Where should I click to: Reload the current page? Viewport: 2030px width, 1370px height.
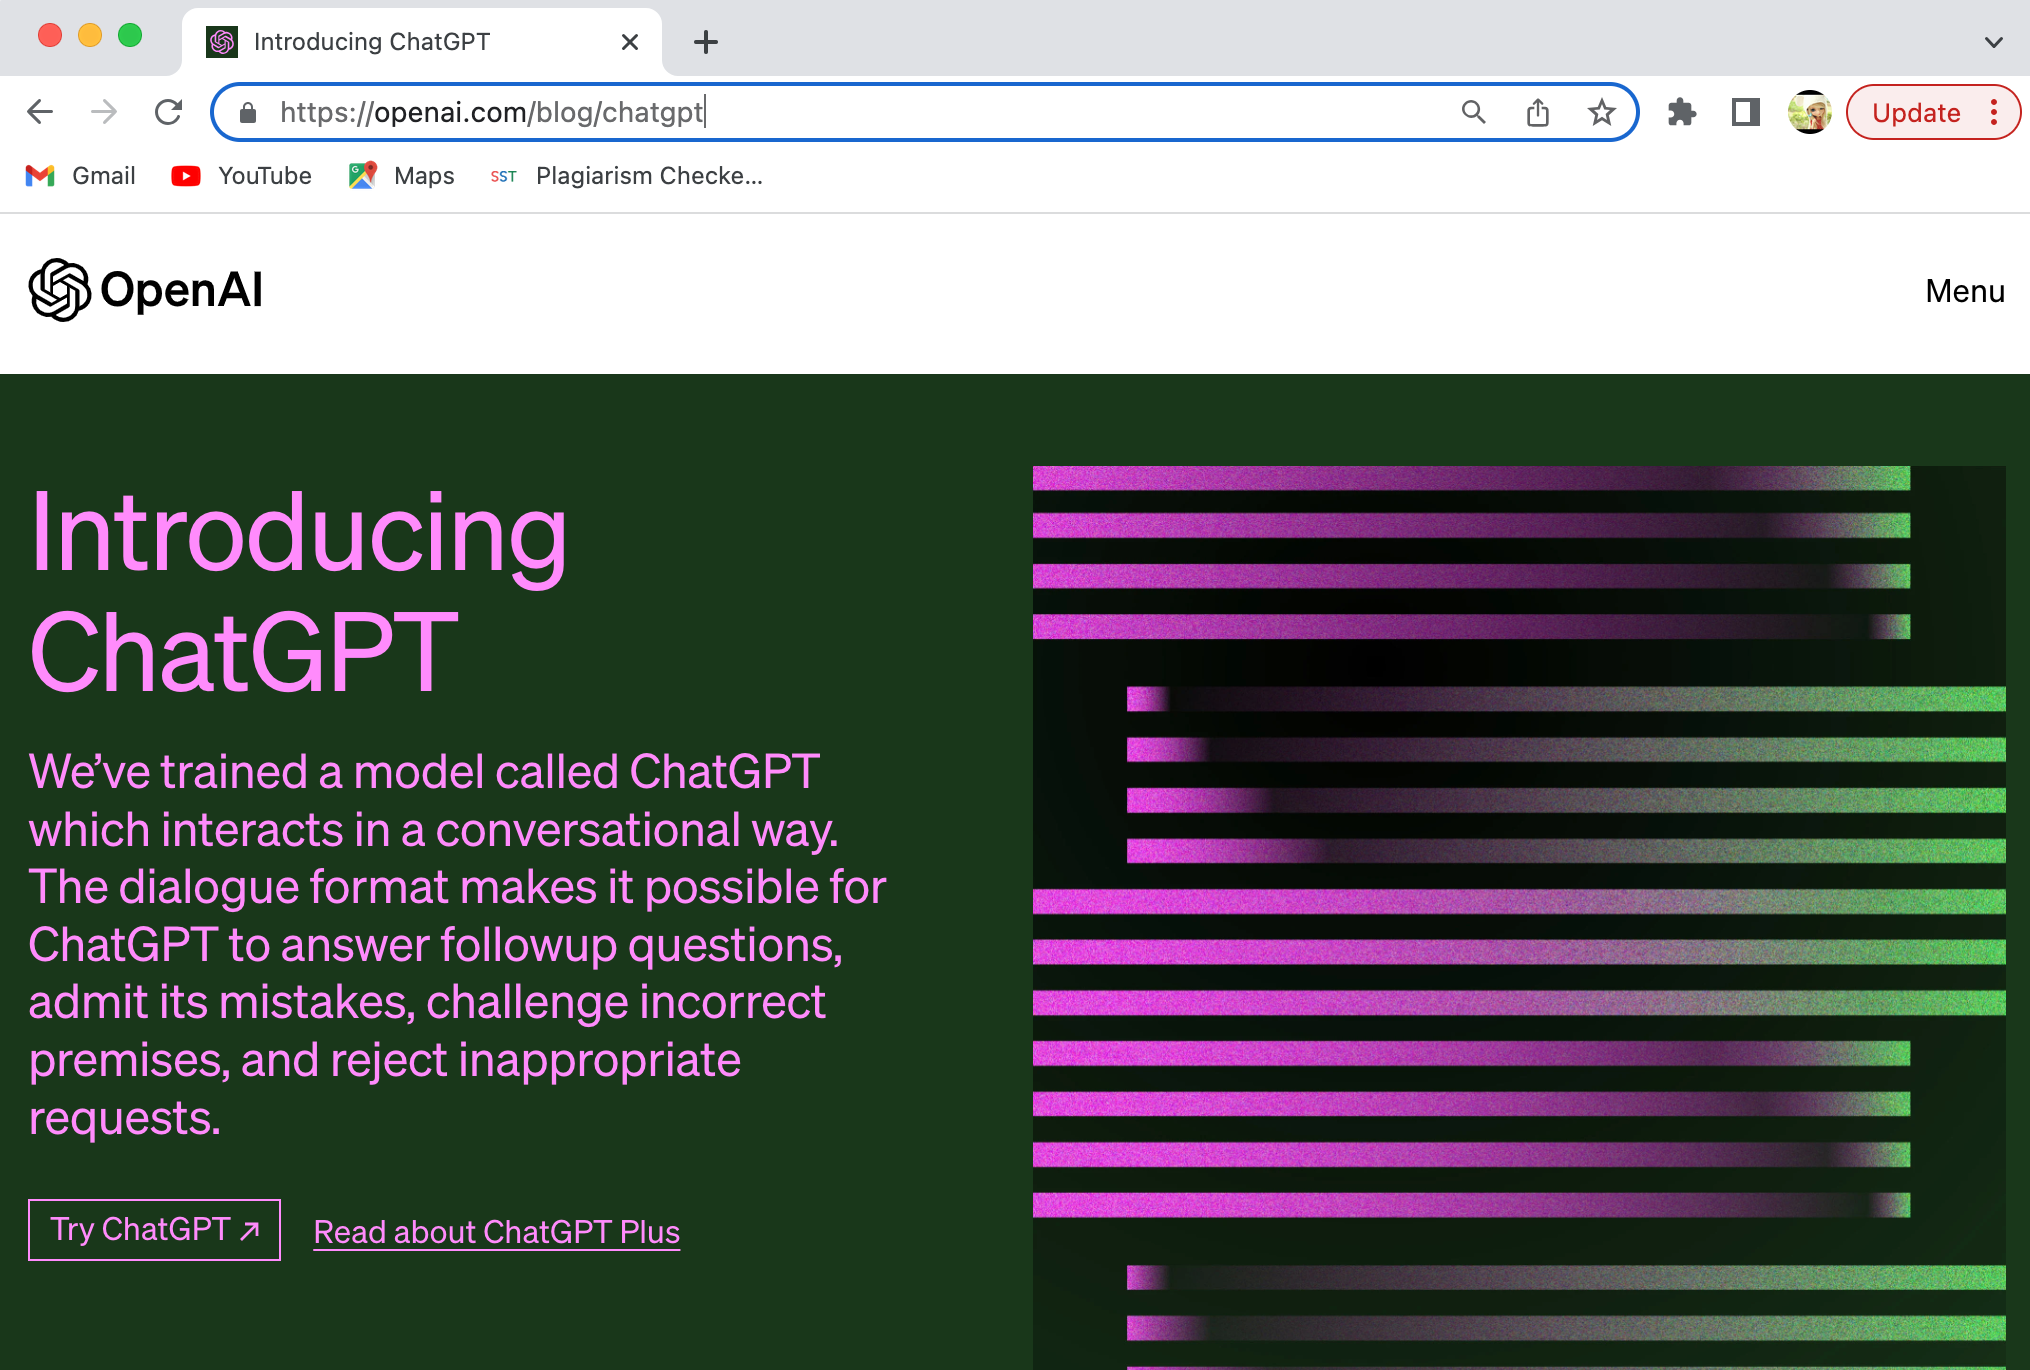click(168, 112)
